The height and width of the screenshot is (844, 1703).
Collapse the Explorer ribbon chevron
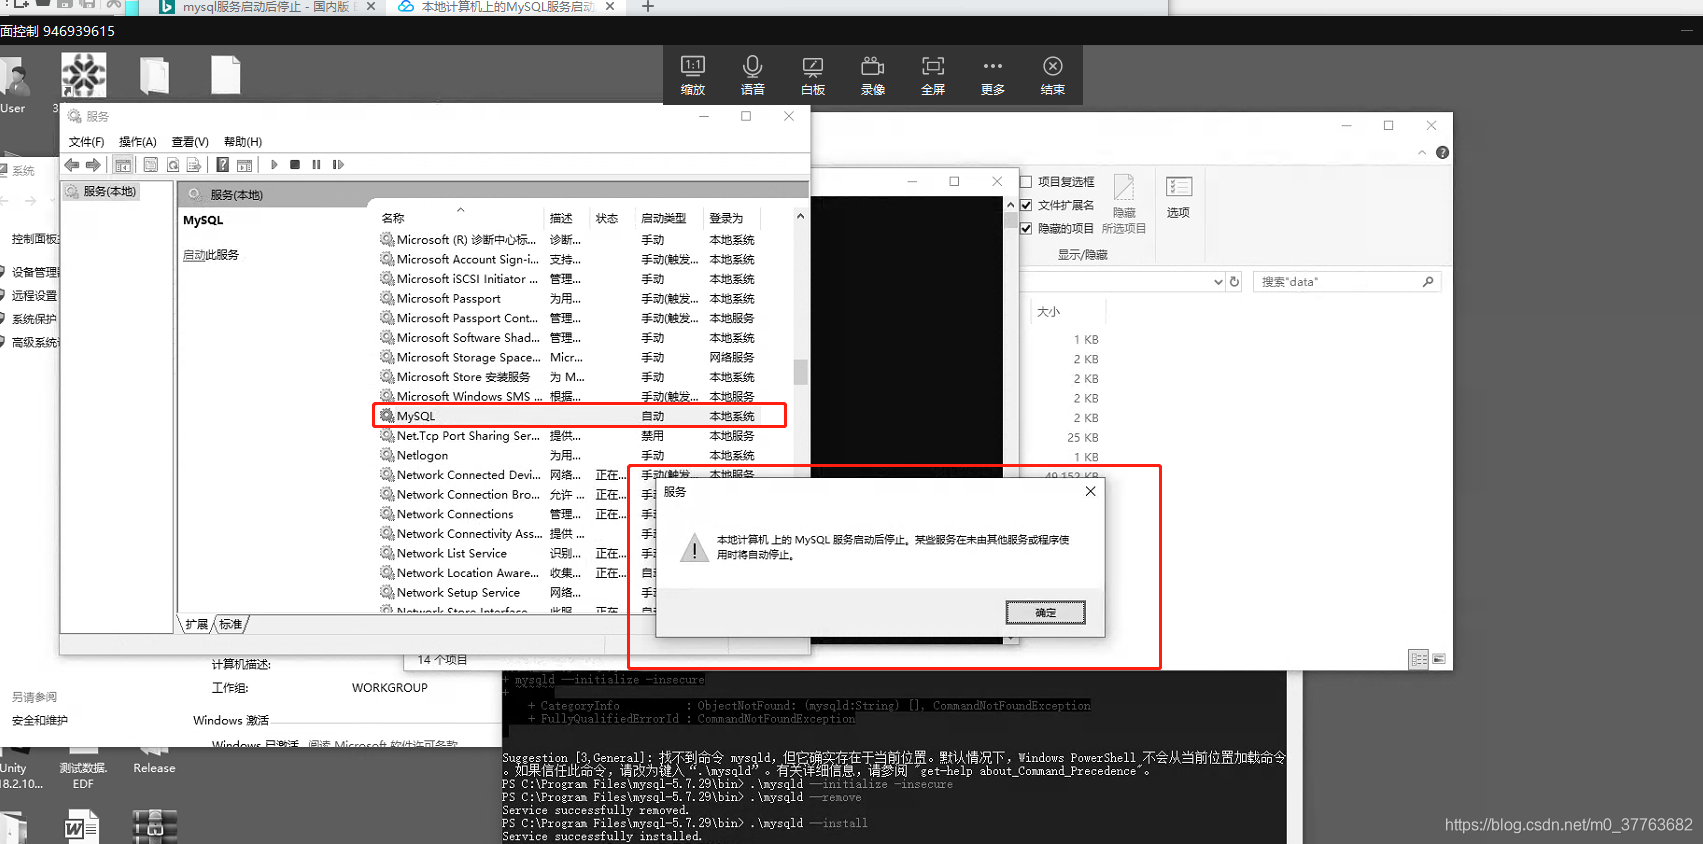click(1422, 153)
